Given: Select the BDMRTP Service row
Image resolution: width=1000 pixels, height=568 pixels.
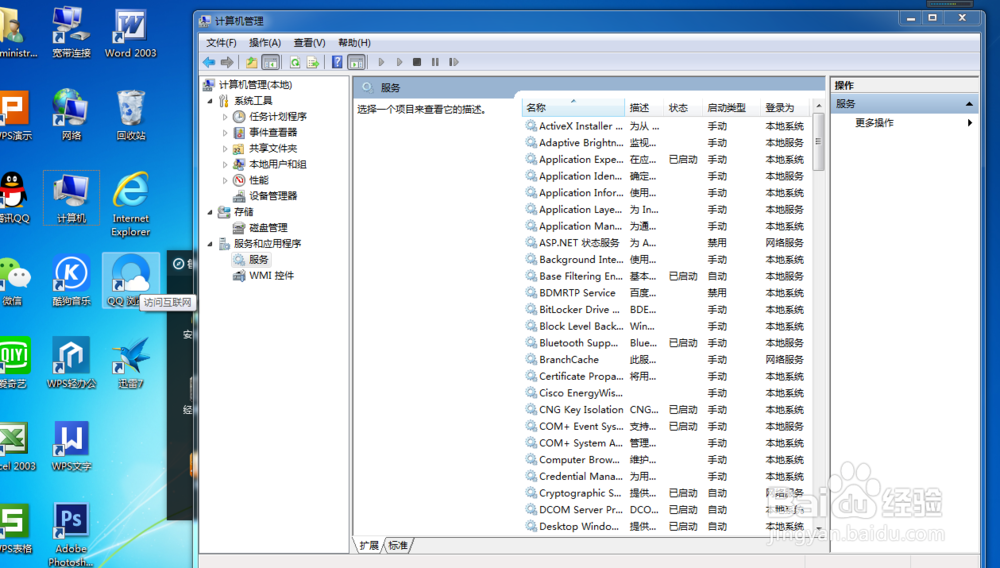Looking at the screenshot, I should (666, 293).
